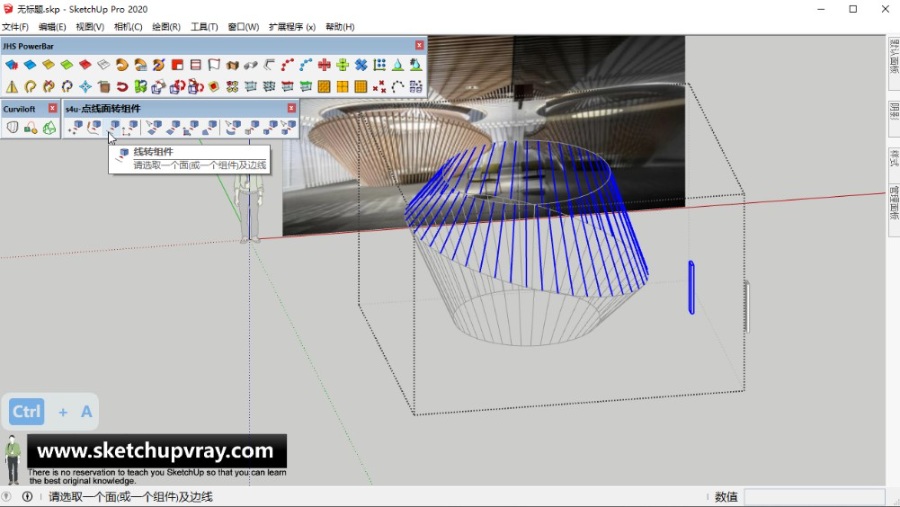Click the circled info icon in status bar

27,497
